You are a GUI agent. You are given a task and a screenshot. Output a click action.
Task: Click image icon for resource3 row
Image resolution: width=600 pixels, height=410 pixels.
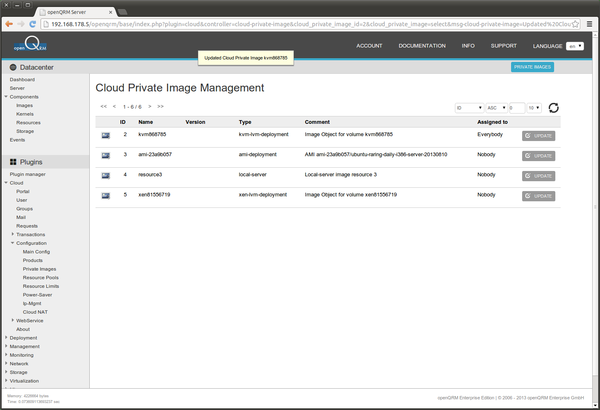106,176
